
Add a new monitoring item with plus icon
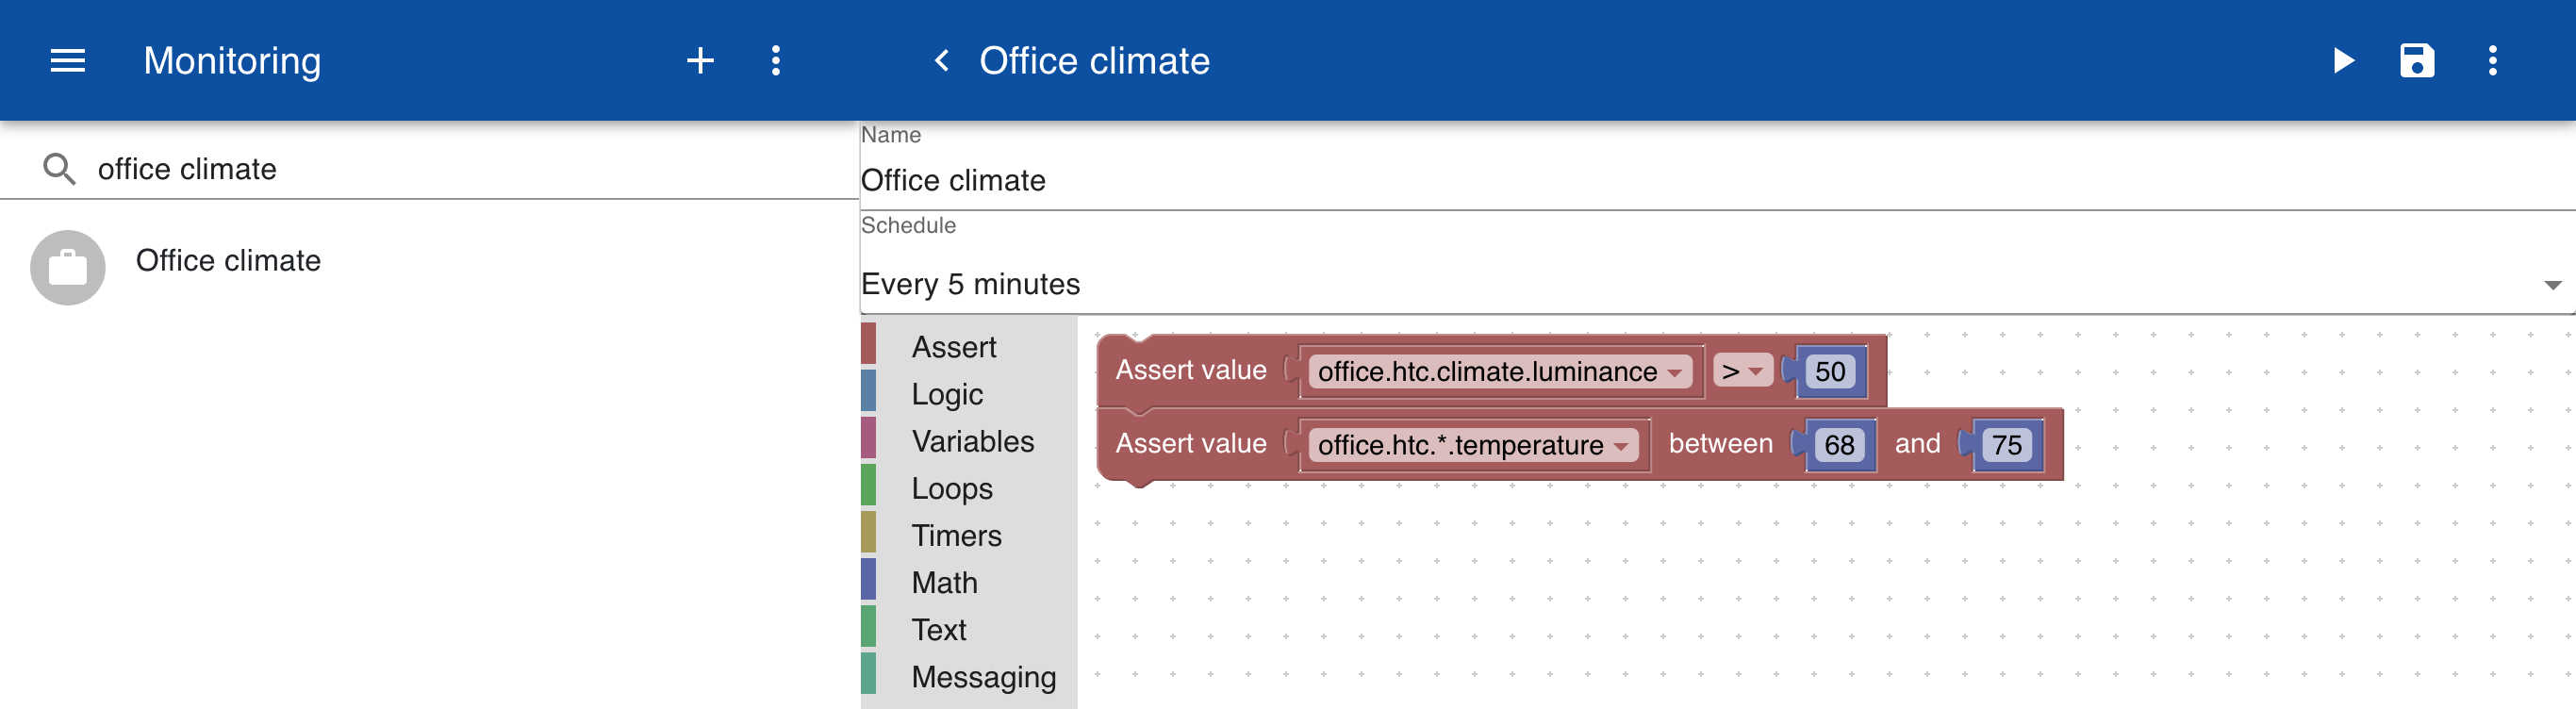tap(700, 61)
